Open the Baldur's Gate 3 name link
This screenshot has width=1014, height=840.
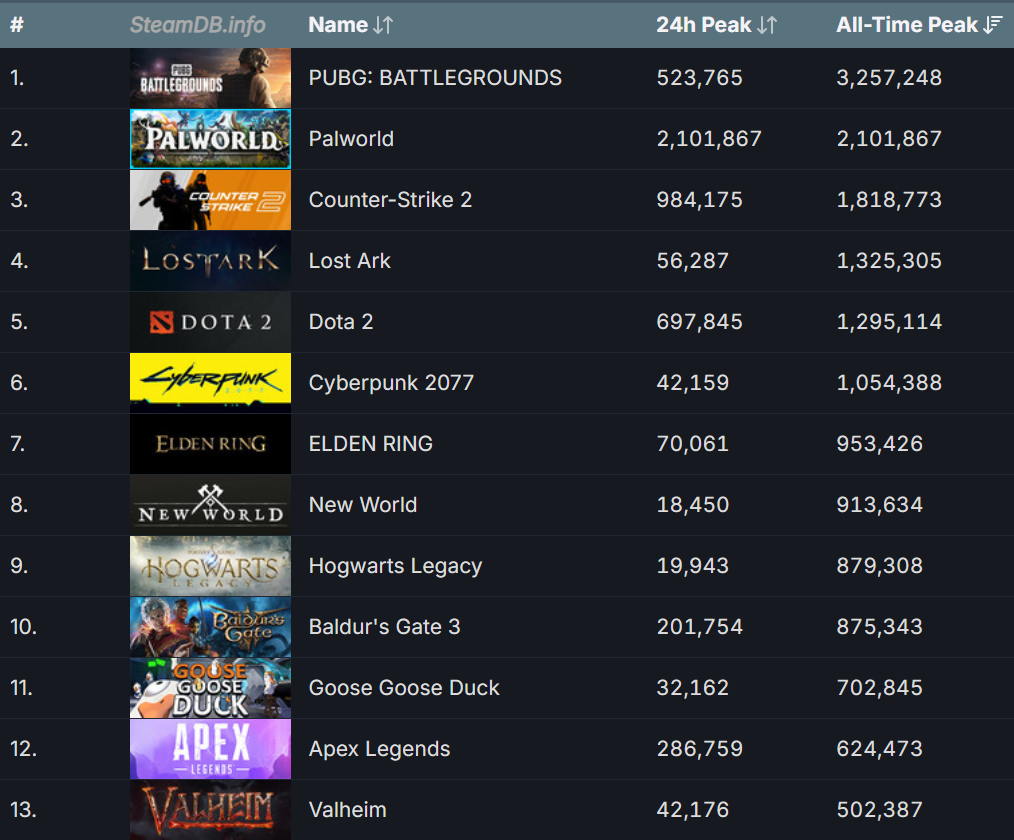384,627
